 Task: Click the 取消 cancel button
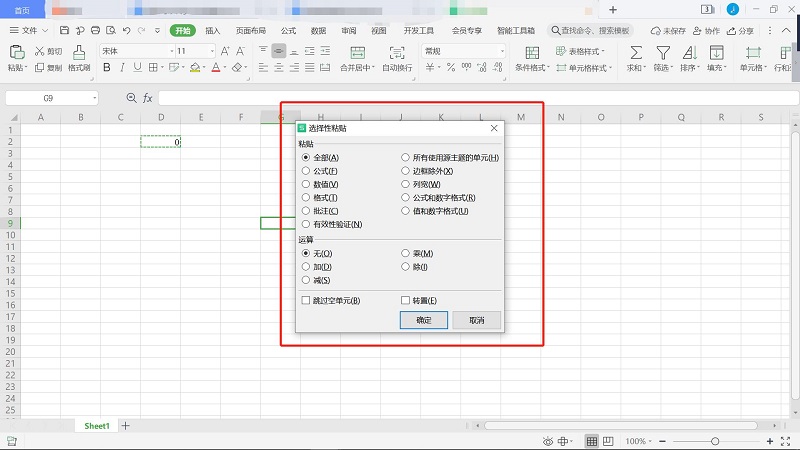point(476,320)
